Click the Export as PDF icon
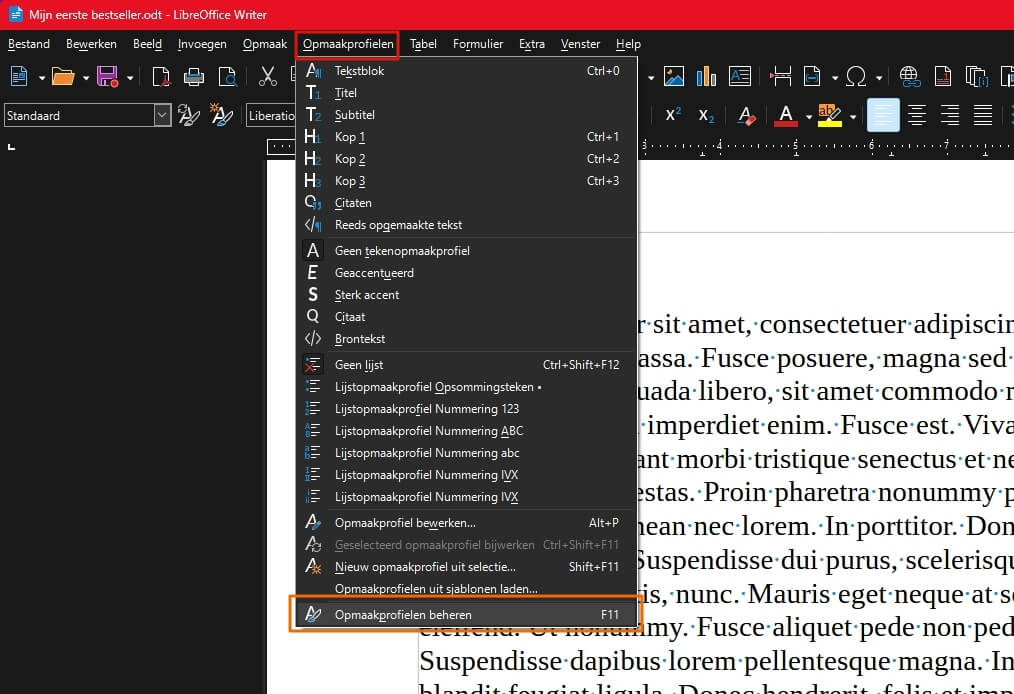The width and height of the screenshot is (1014, 694). pos(161,77)
